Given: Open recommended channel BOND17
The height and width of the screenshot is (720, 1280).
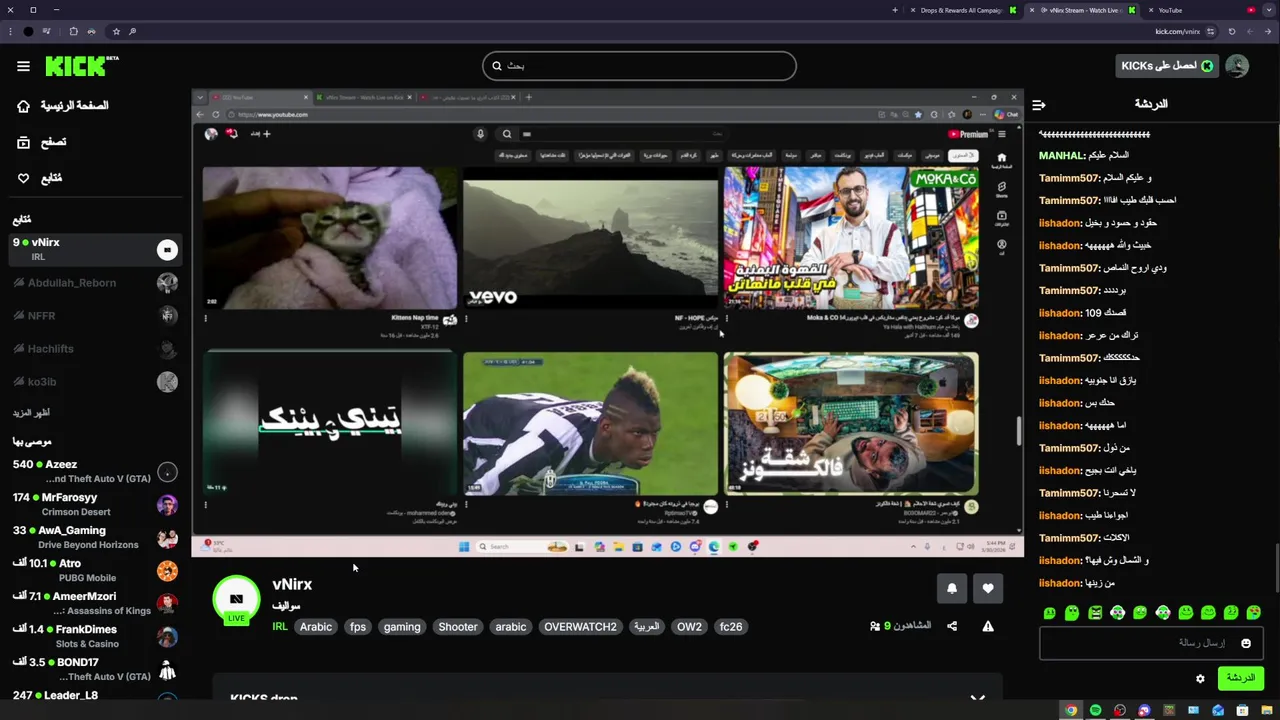Looking at the screenshot, I should click(95, 669).
